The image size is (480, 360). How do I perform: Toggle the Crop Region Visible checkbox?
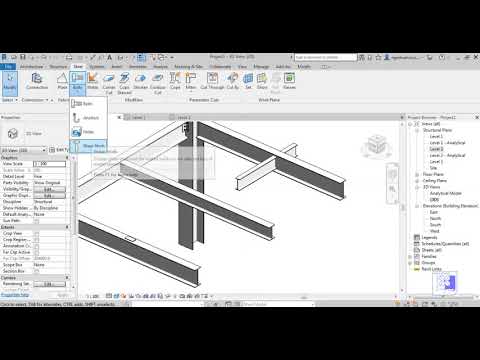36,240
